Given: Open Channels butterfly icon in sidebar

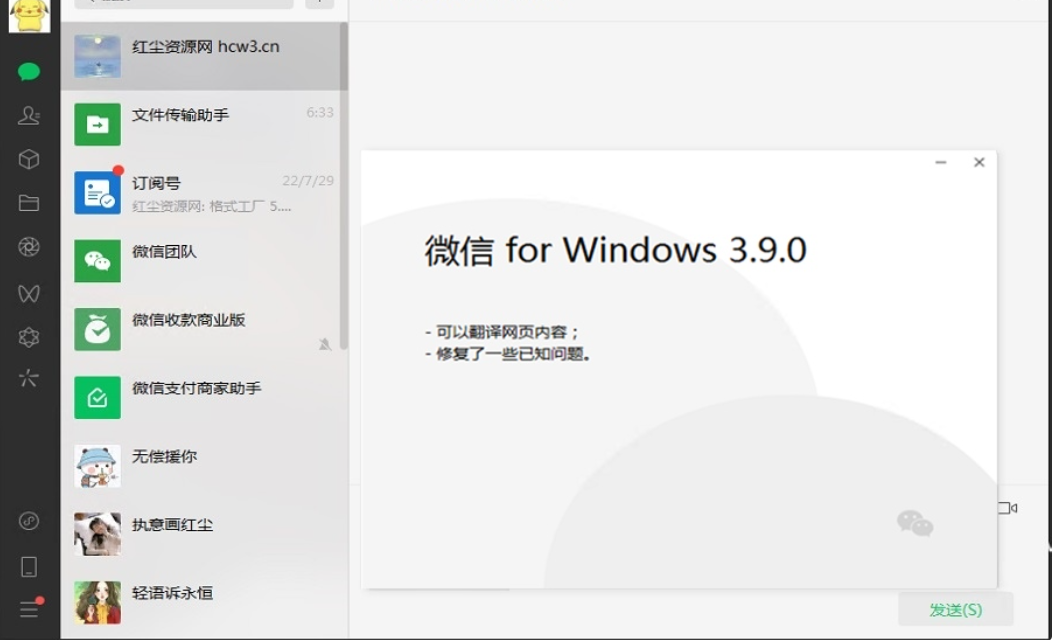Looking at the screenshot, I should 29,293.
